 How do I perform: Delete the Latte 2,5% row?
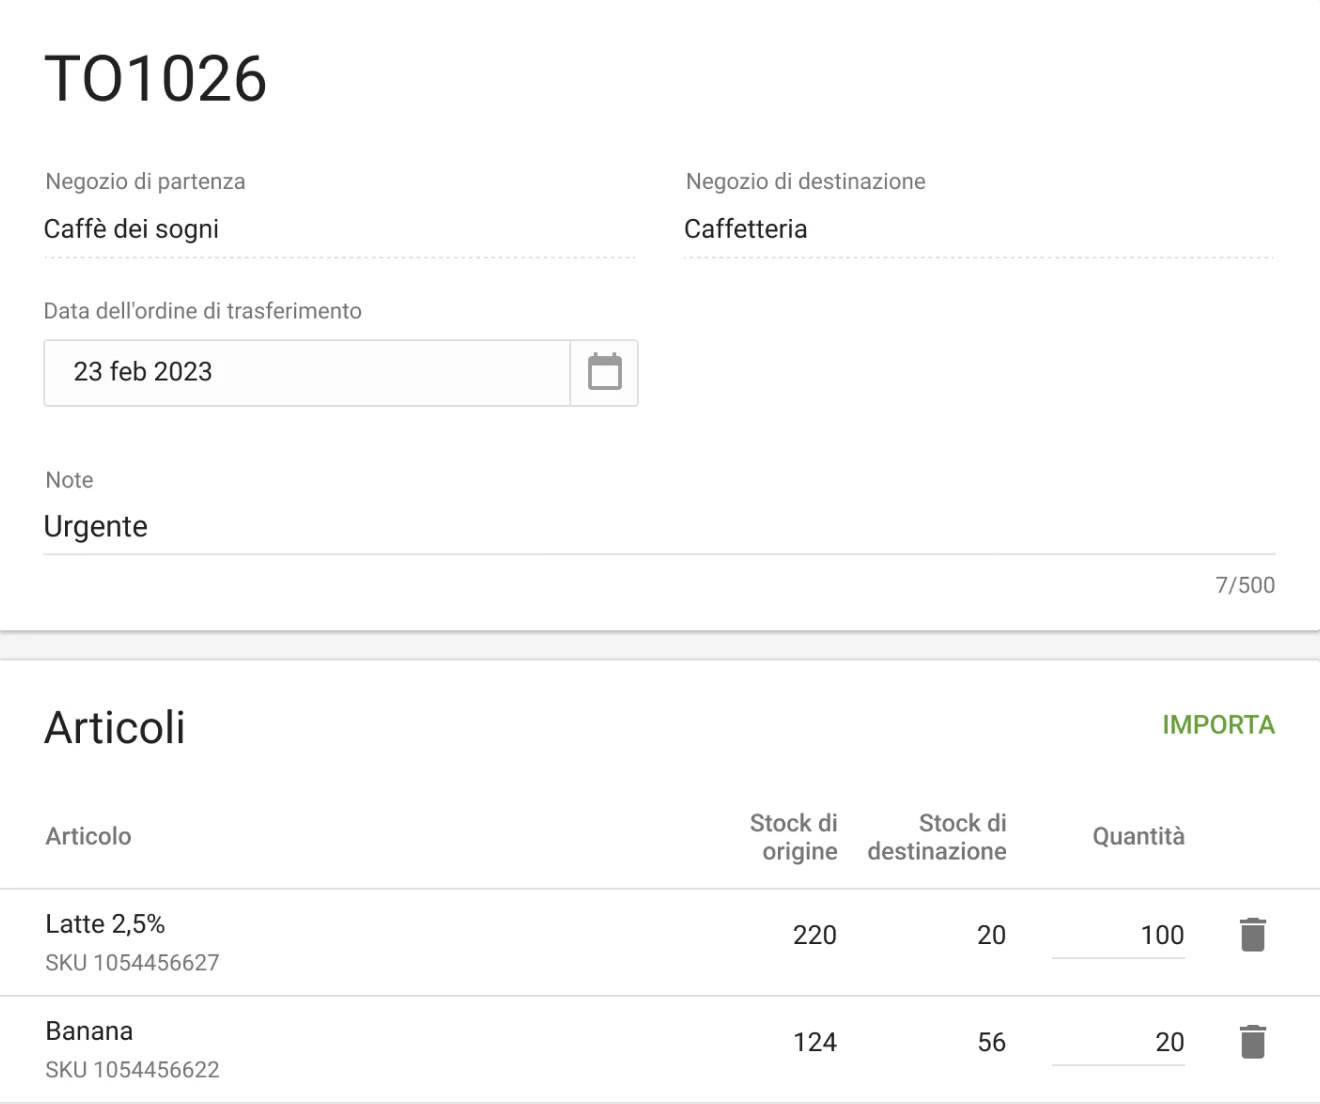coord(1252,935)
